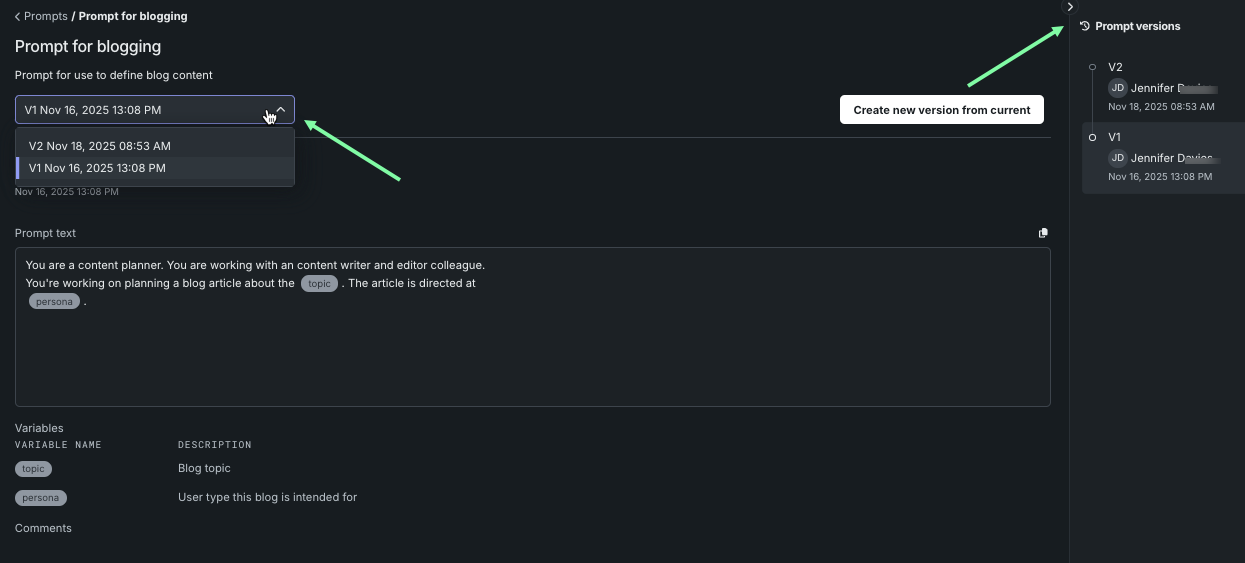Click the V2 timeline circle marker
This screenshot has height=563, width=1245.
pyautogui.click(x=1092, y=67)
